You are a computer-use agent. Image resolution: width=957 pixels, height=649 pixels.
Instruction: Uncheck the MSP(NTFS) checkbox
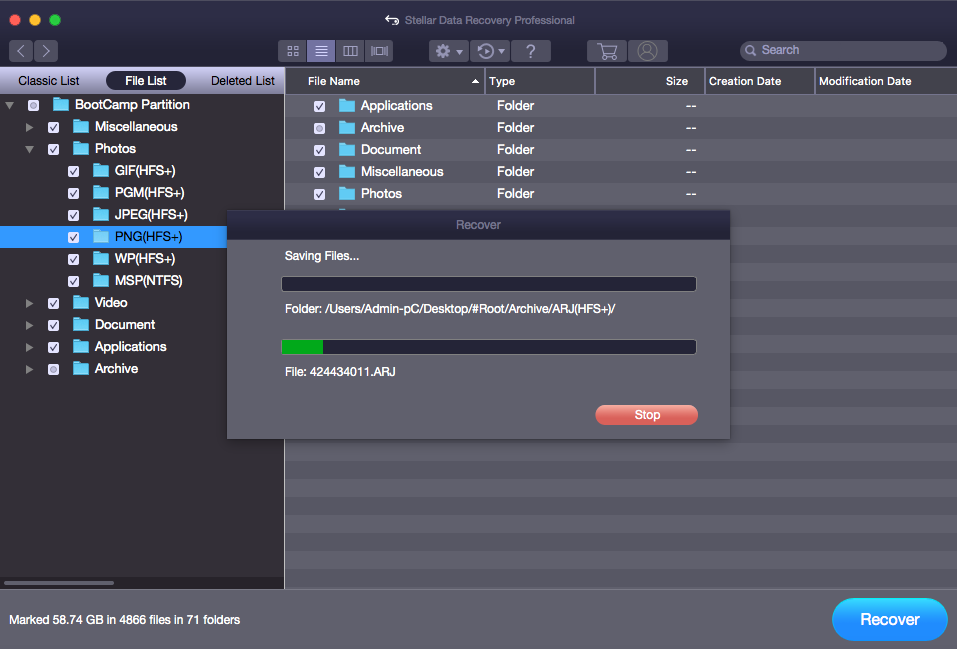73,281
